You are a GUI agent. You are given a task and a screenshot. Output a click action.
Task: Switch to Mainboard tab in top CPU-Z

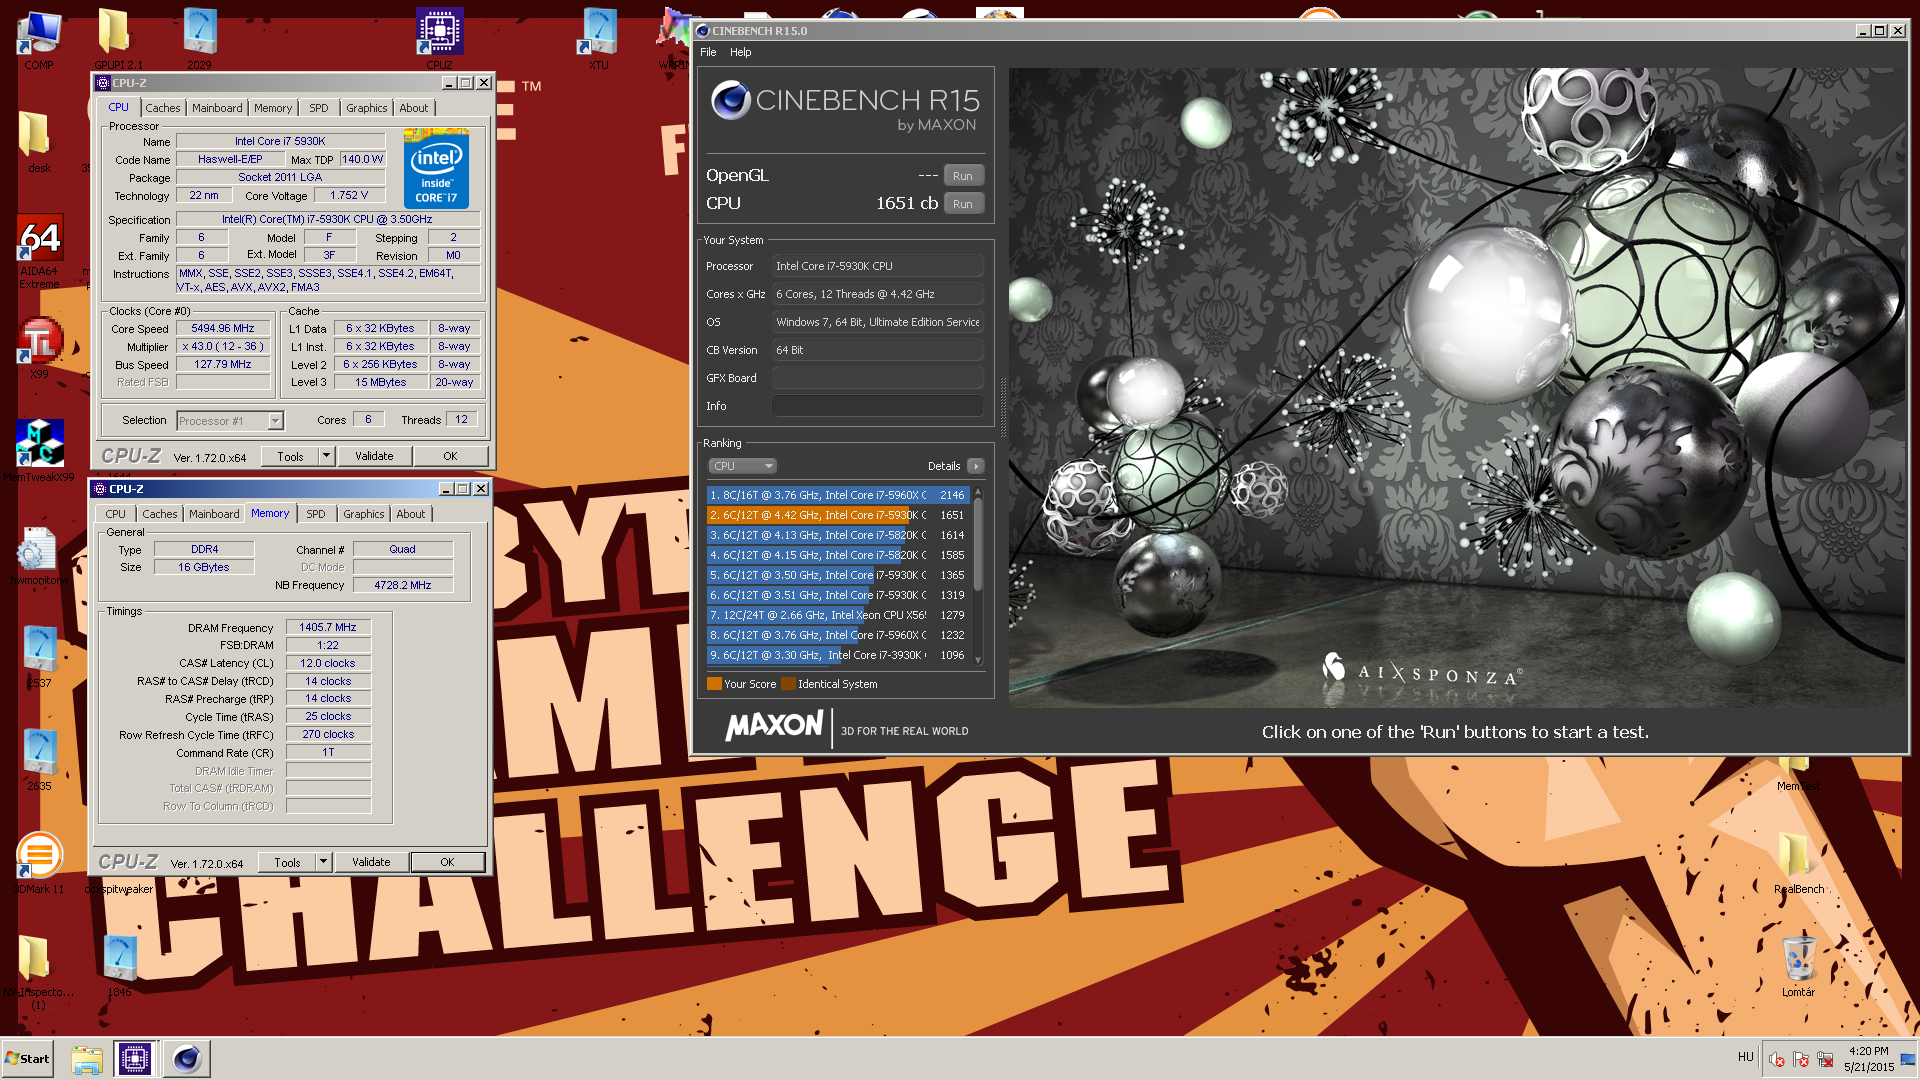tap(217, 108)
